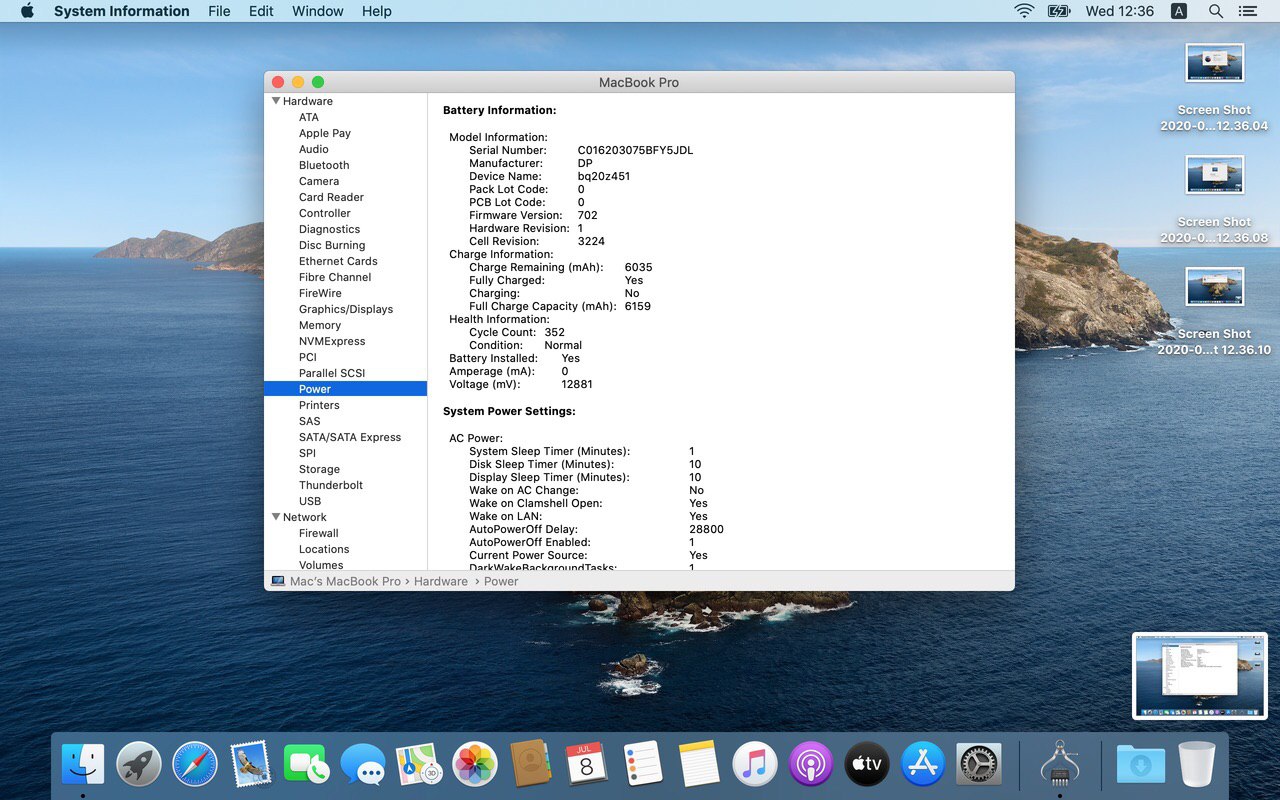Open System Information app menu

click(121, 11)
